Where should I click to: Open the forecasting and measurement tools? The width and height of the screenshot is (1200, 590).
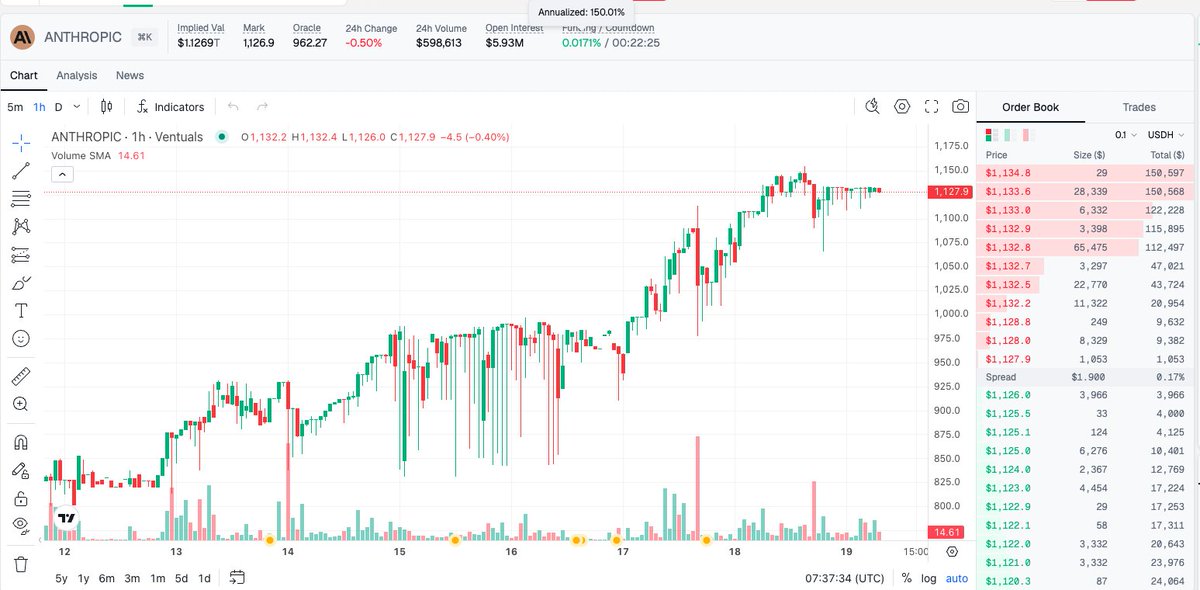tap(21, 255)
